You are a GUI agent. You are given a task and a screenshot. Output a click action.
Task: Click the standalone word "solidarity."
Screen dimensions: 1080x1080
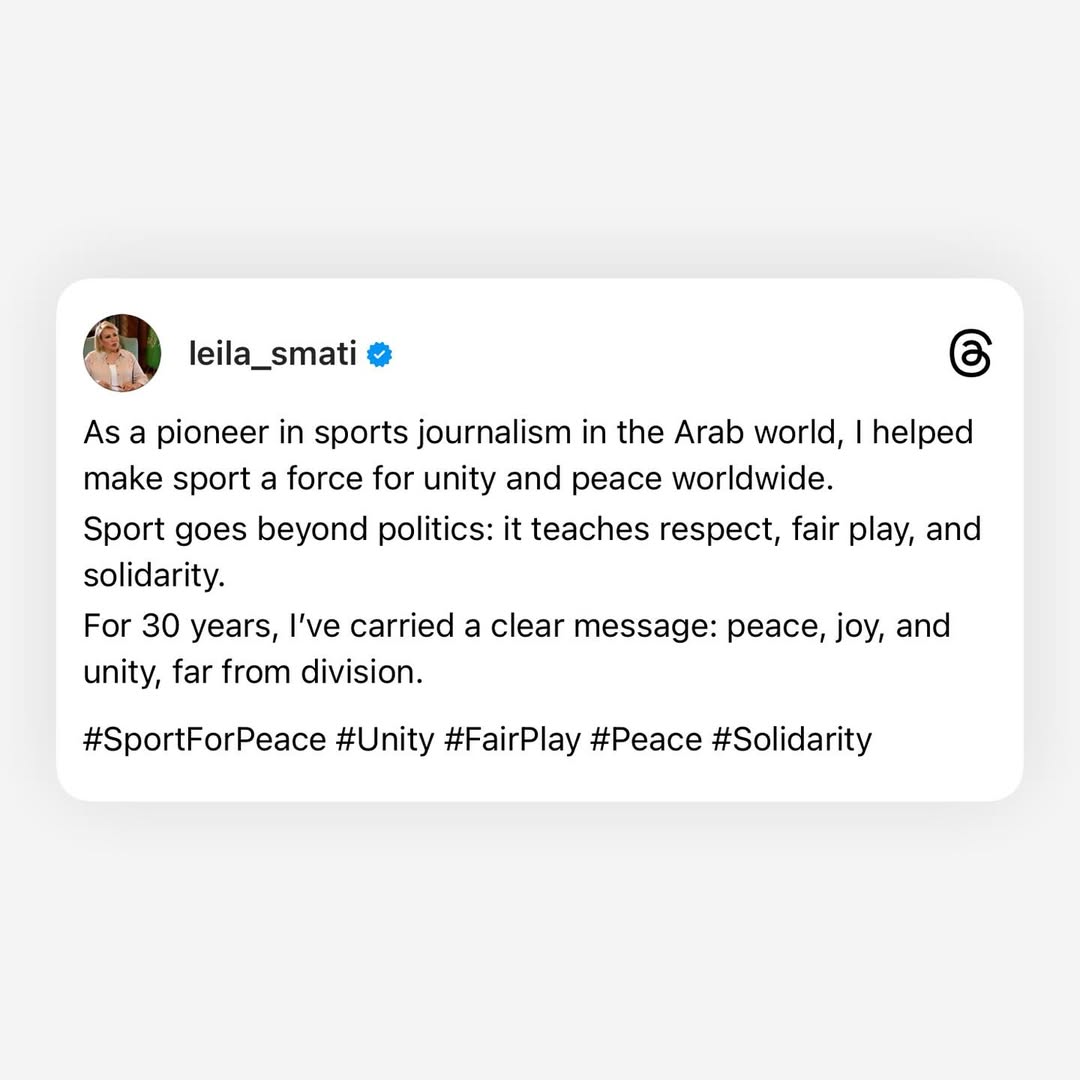154,575
